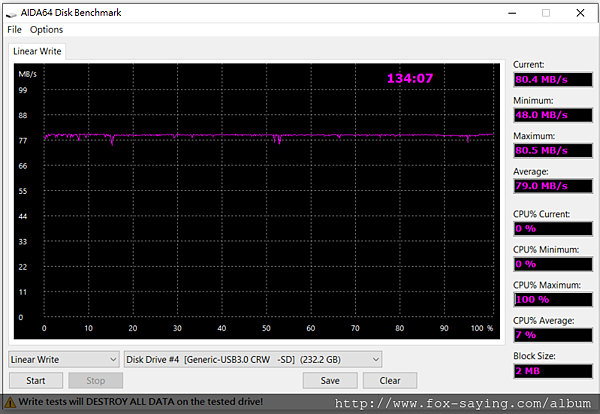The width and height of the screenshot is (600, 414).
Task: Click the elapsed time 134:07 on graph
Action: point(410,78)
